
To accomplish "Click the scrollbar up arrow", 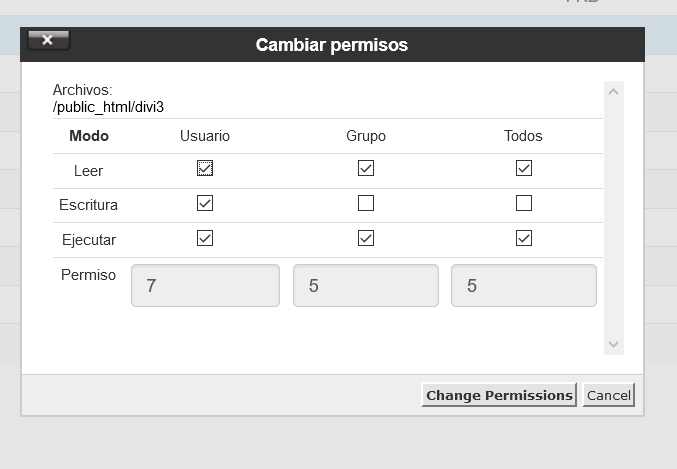I will [614, 92].
